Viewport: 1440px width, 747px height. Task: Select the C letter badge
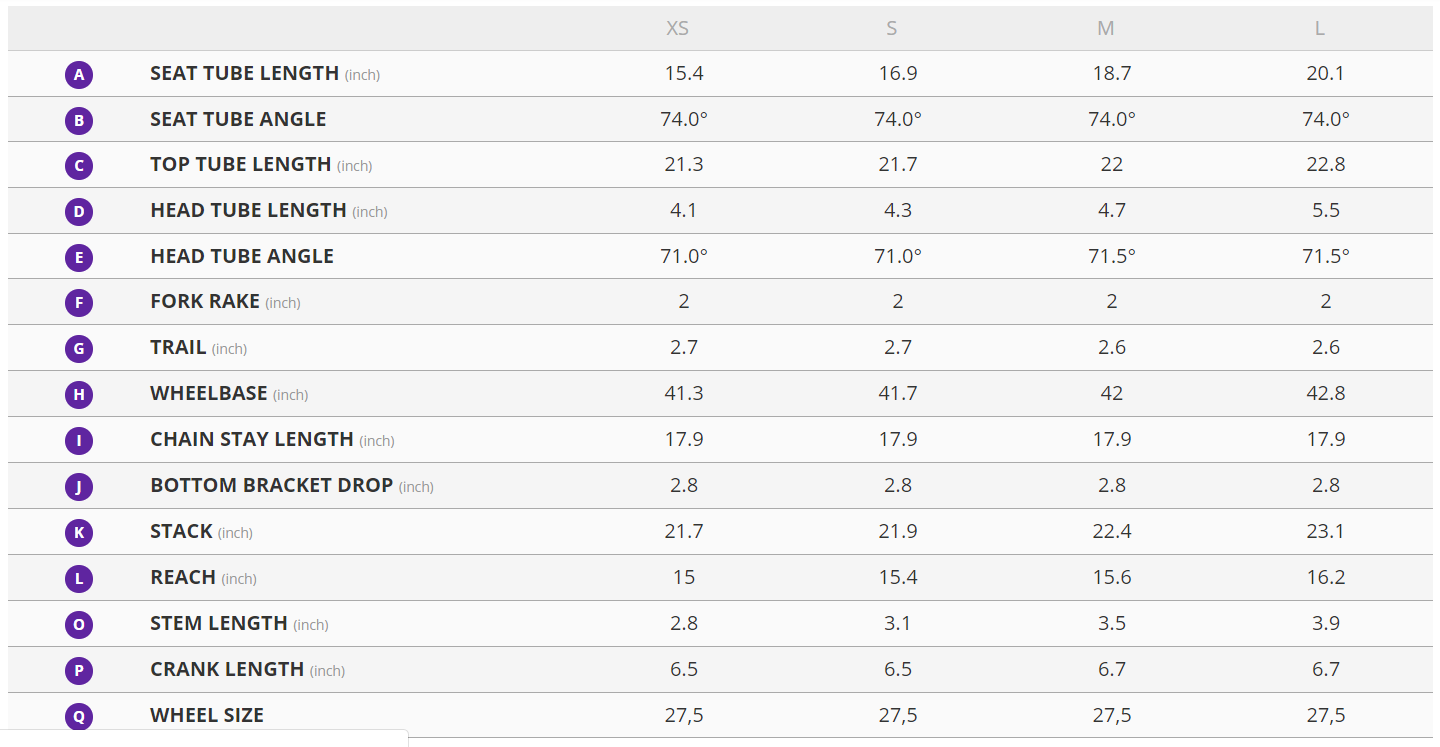(79, 166)
